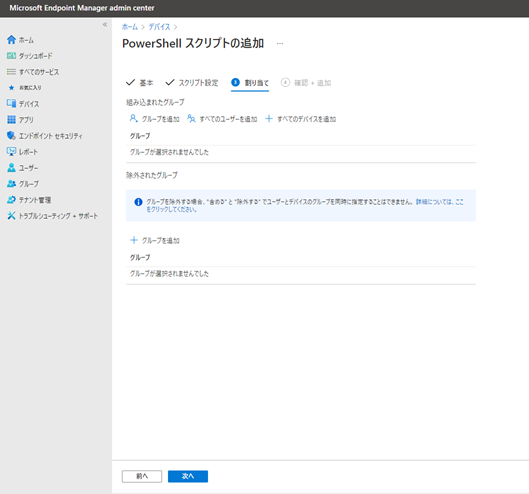529x494 pixels.
Task: Click PowerShell スクリプトの追加 heading
Action: [x=193, y=43]
